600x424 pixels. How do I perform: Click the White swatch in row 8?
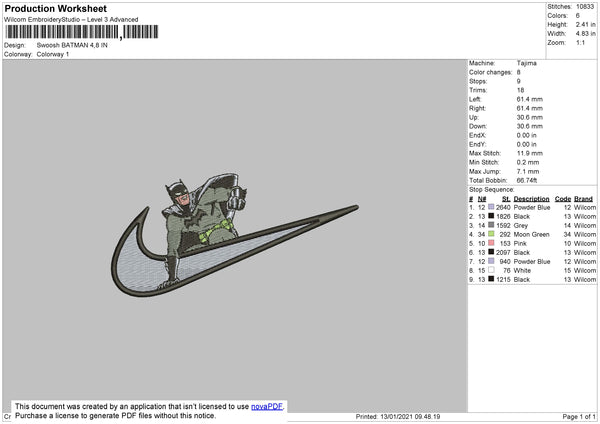tap(491, 270)
